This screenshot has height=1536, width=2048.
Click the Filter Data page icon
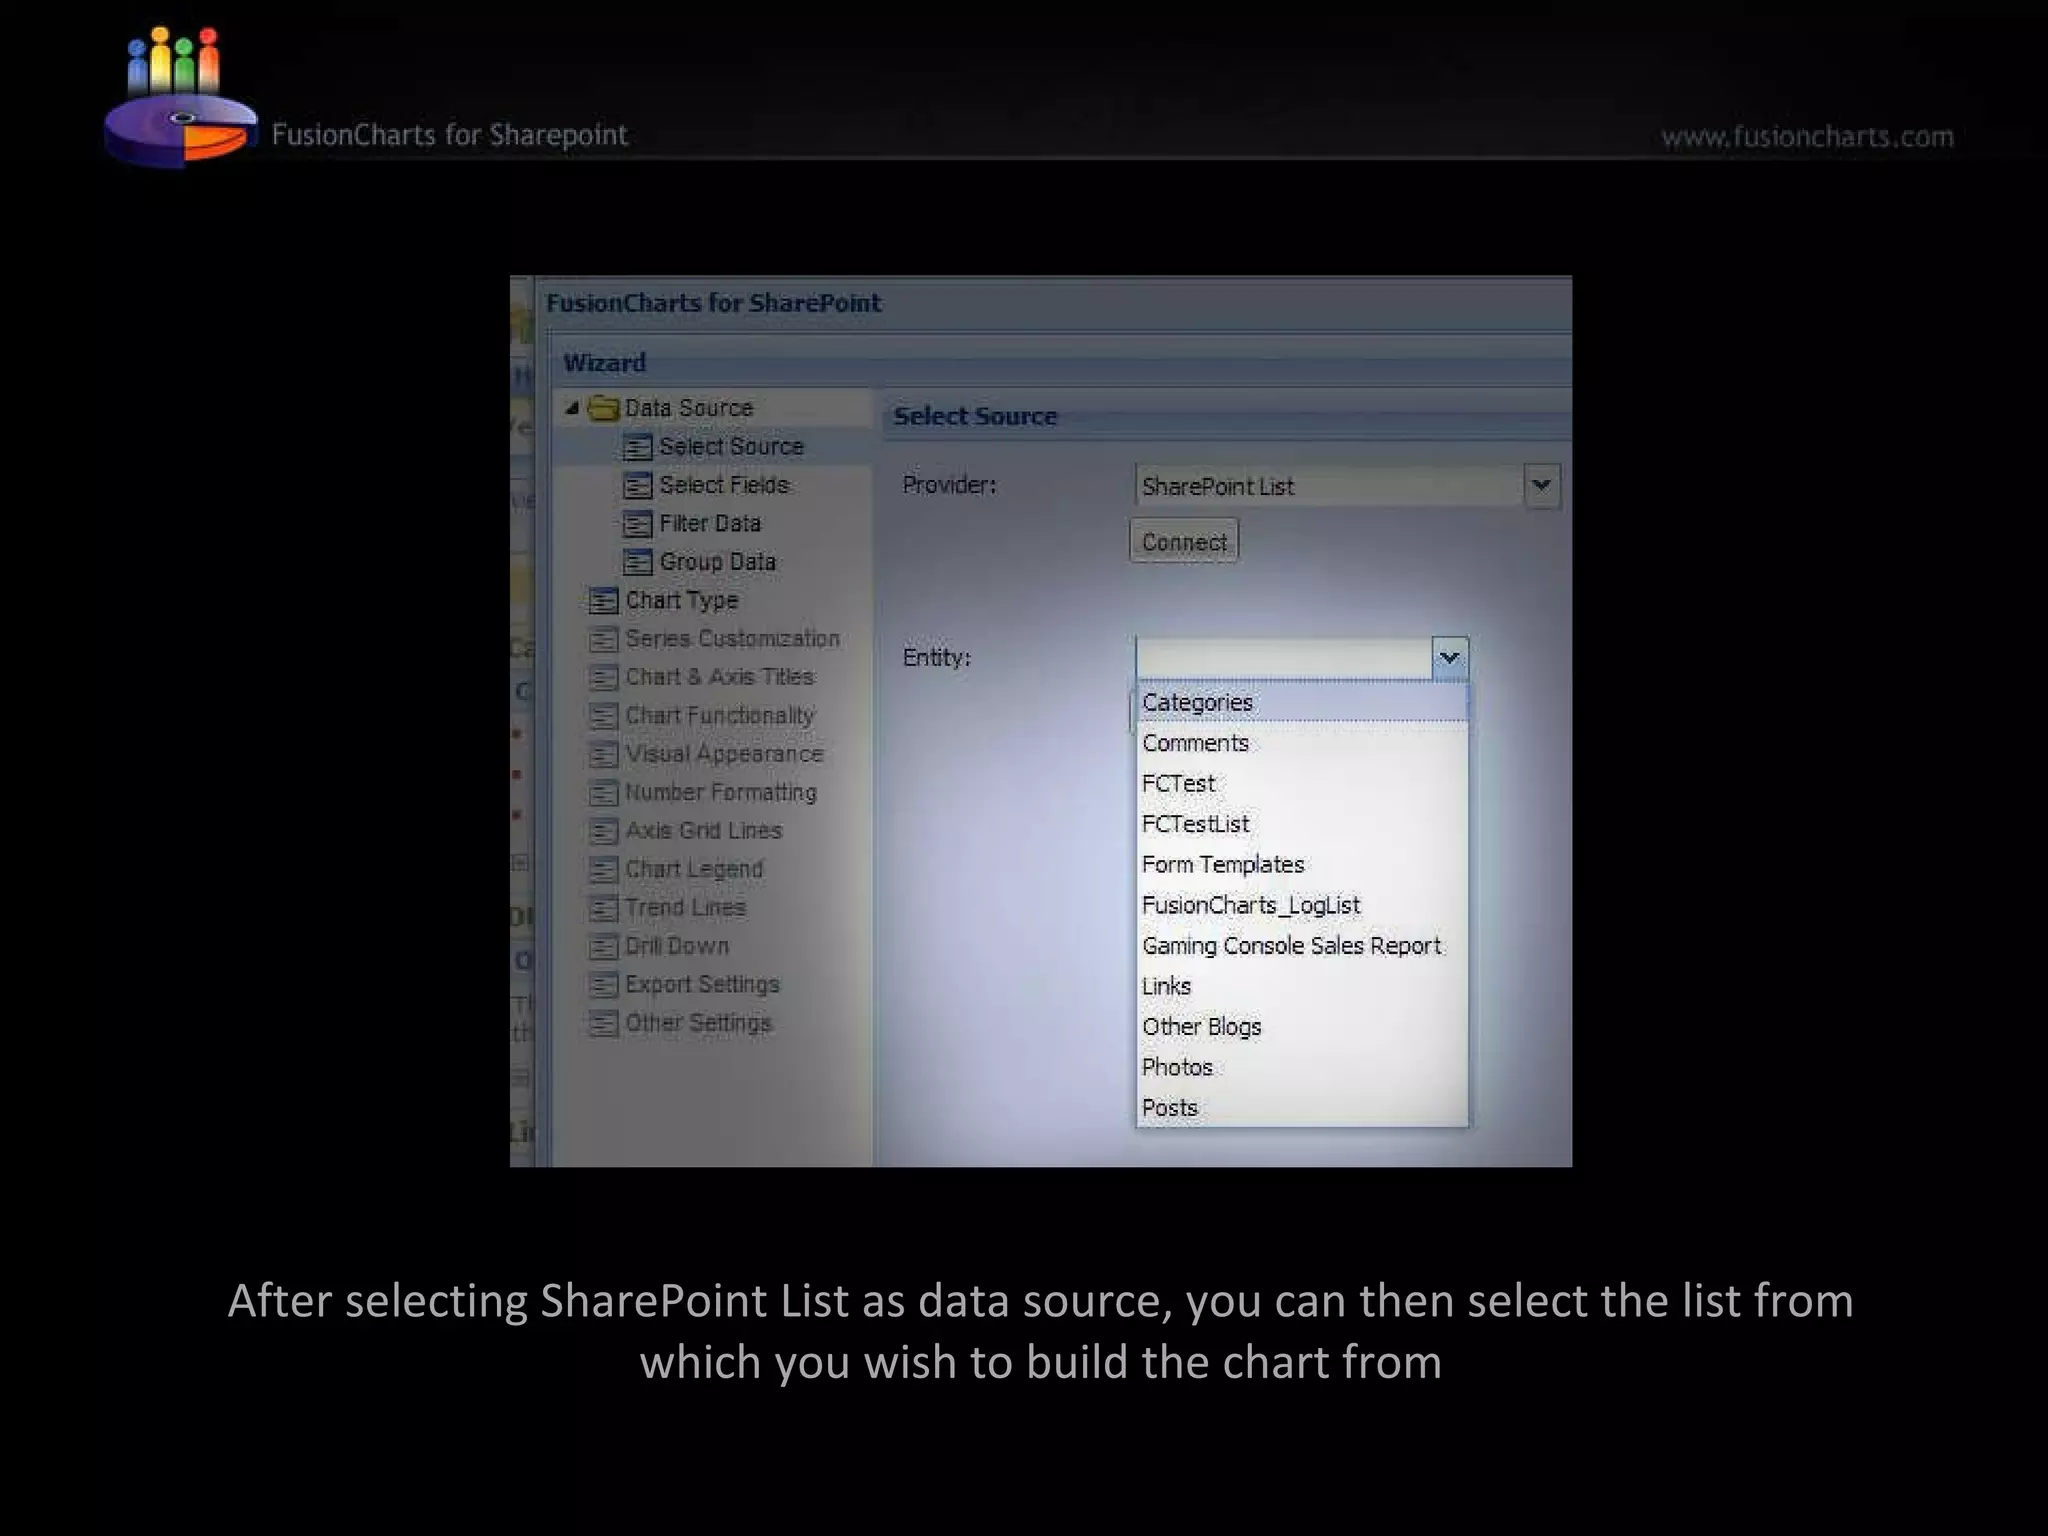coord(637,524)
